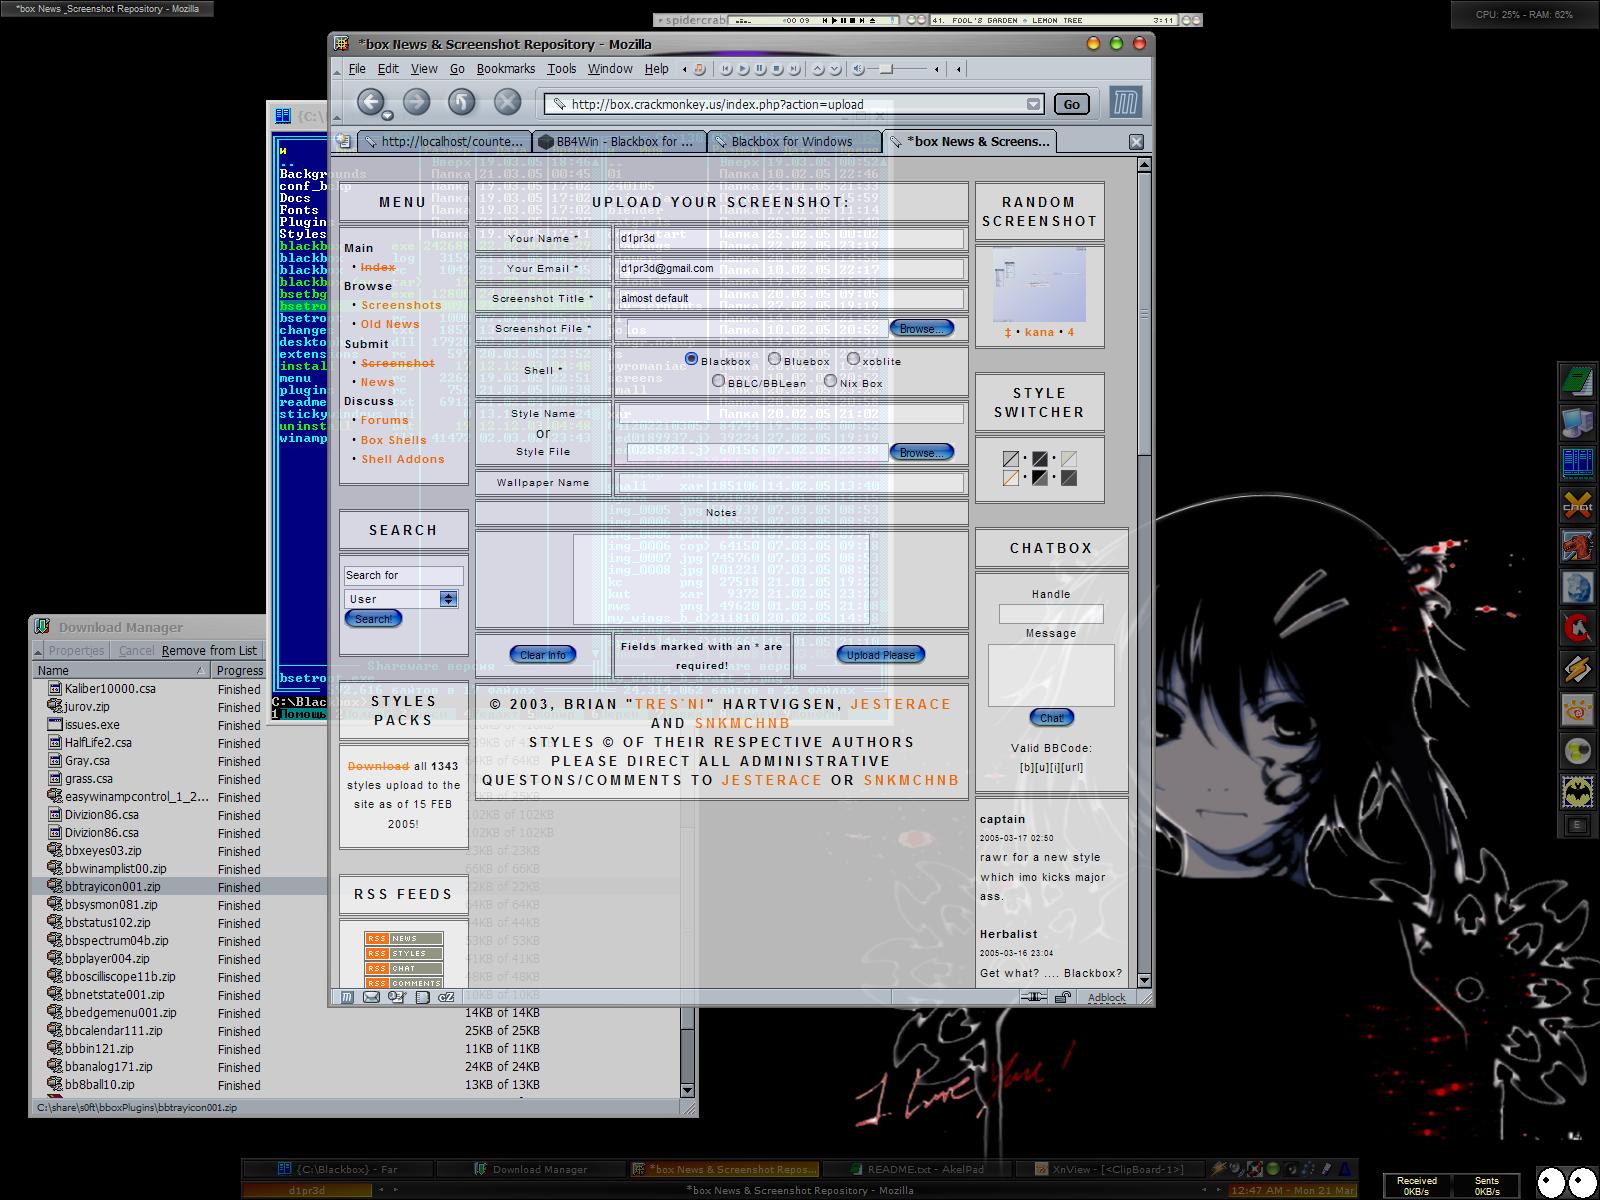
Task: Go back with the Mozilla Back button
Action: tap(371, 101)
